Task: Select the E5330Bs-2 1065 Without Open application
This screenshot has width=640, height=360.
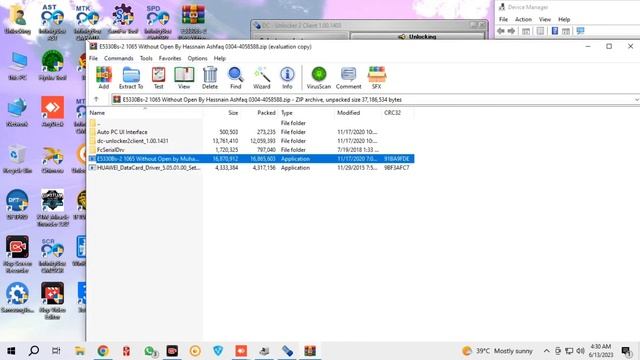Action: [x=251, y=159]
